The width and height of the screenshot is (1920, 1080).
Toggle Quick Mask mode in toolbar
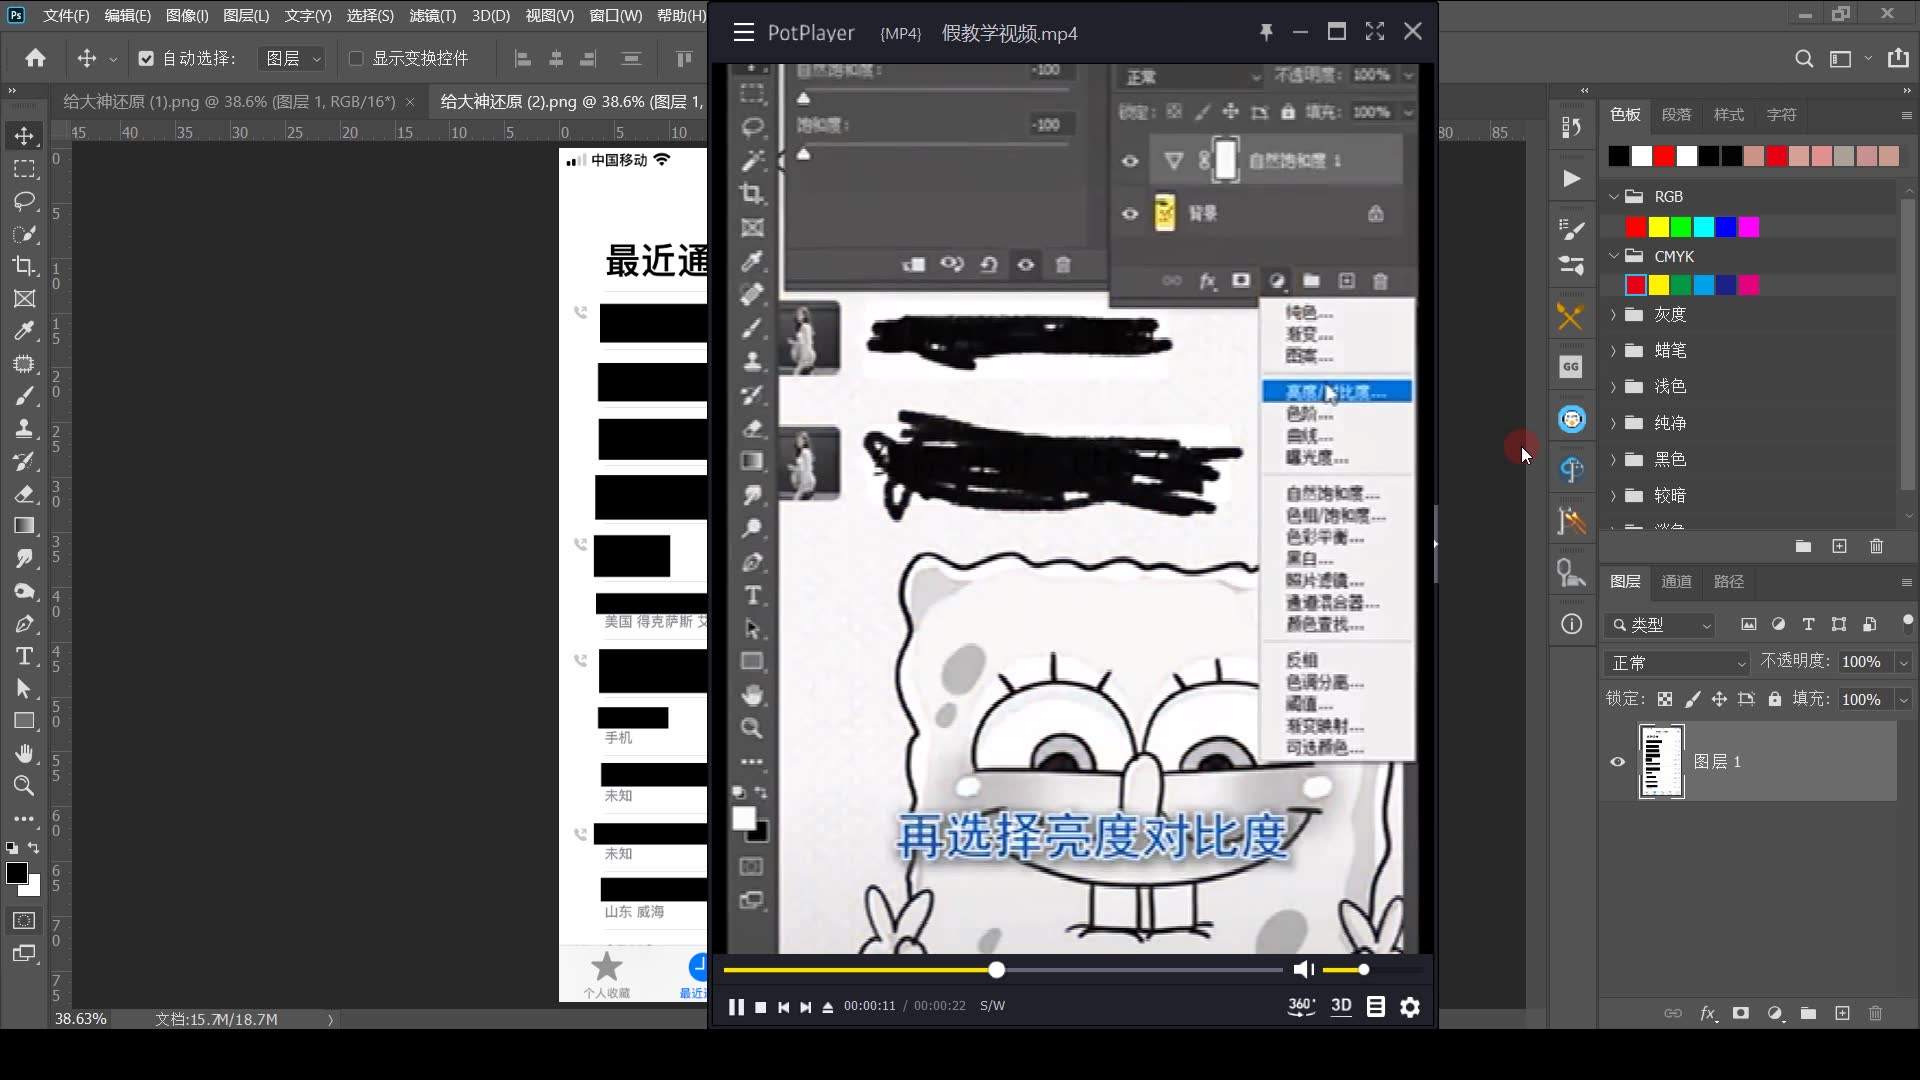(24, 920)
